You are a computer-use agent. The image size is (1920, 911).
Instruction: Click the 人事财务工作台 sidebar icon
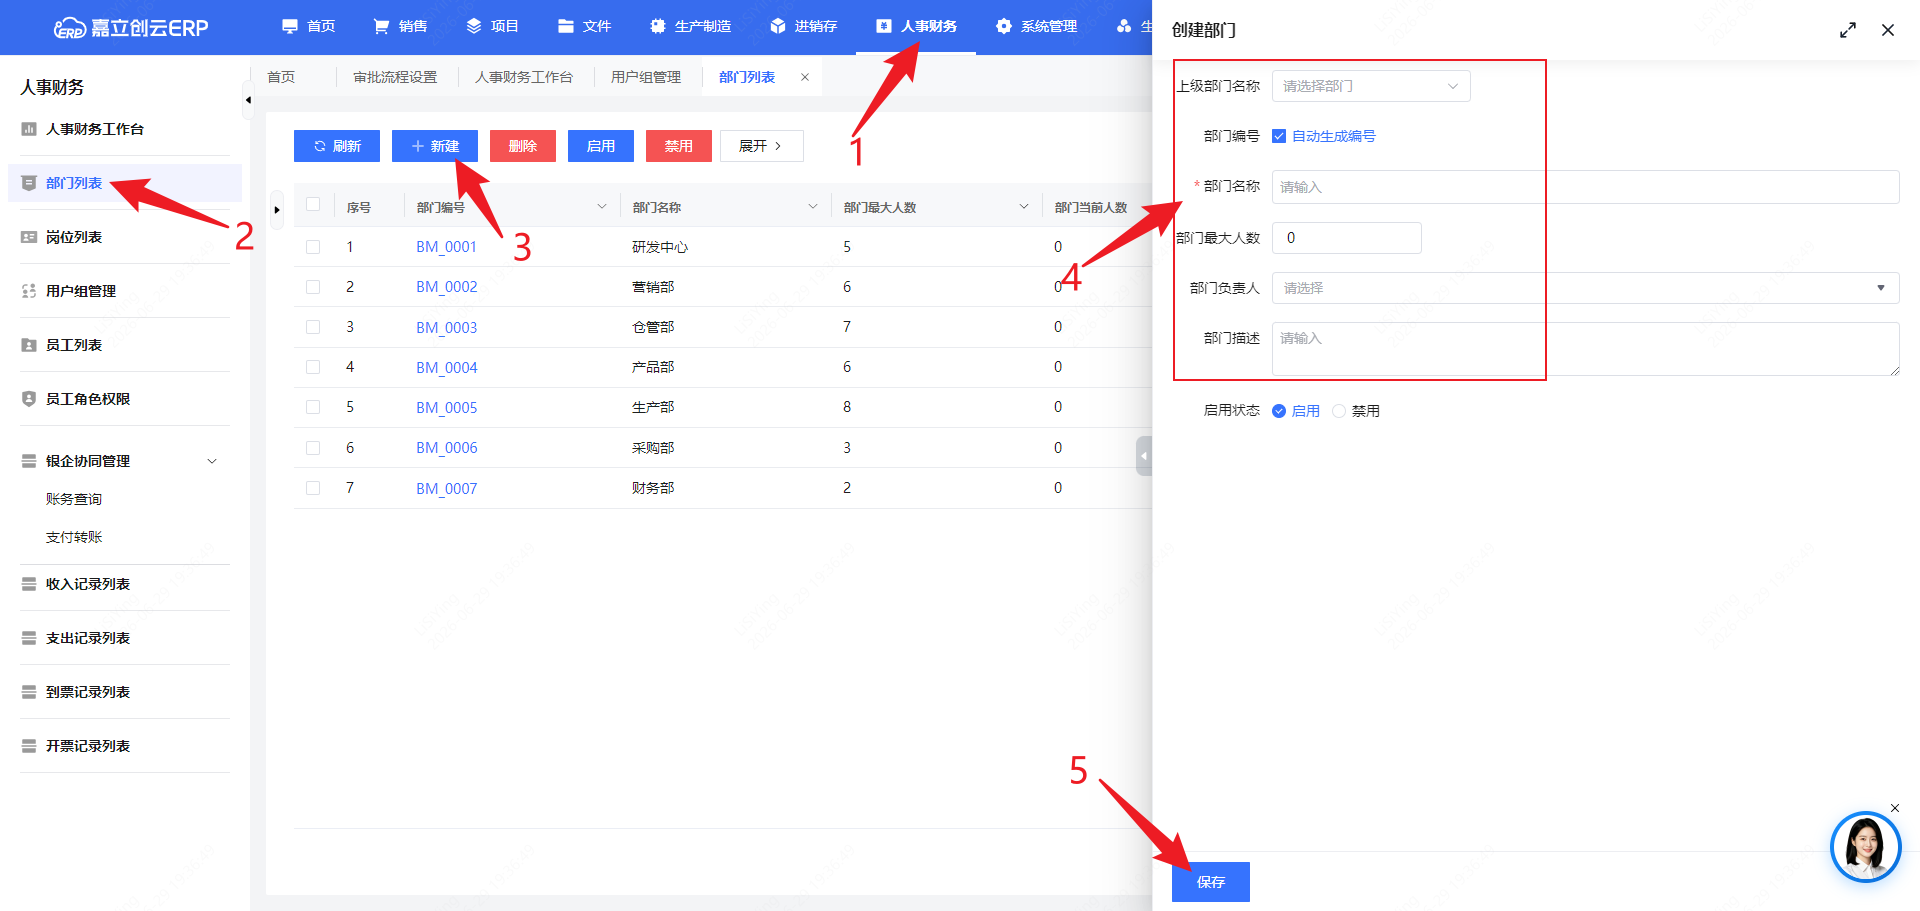pos(29,129)
